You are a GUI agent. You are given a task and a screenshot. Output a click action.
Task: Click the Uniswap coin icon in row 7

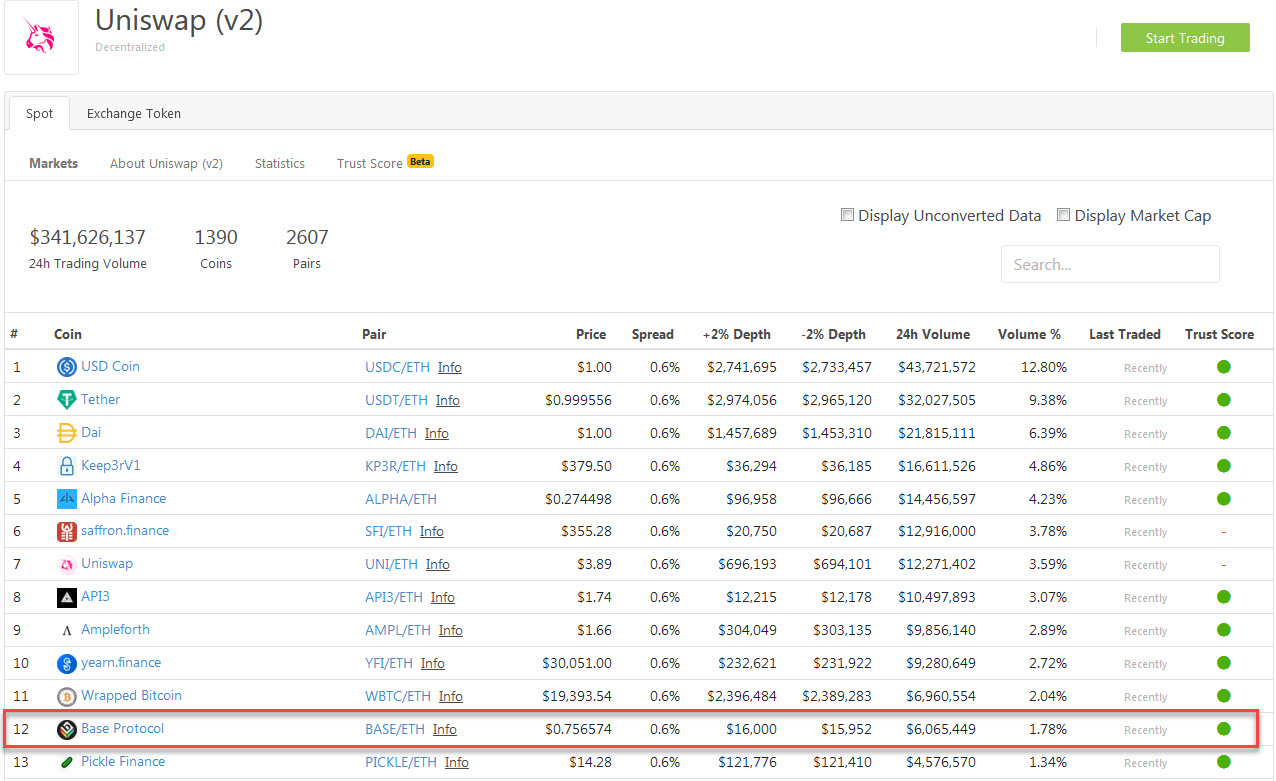tap(67, 564)
